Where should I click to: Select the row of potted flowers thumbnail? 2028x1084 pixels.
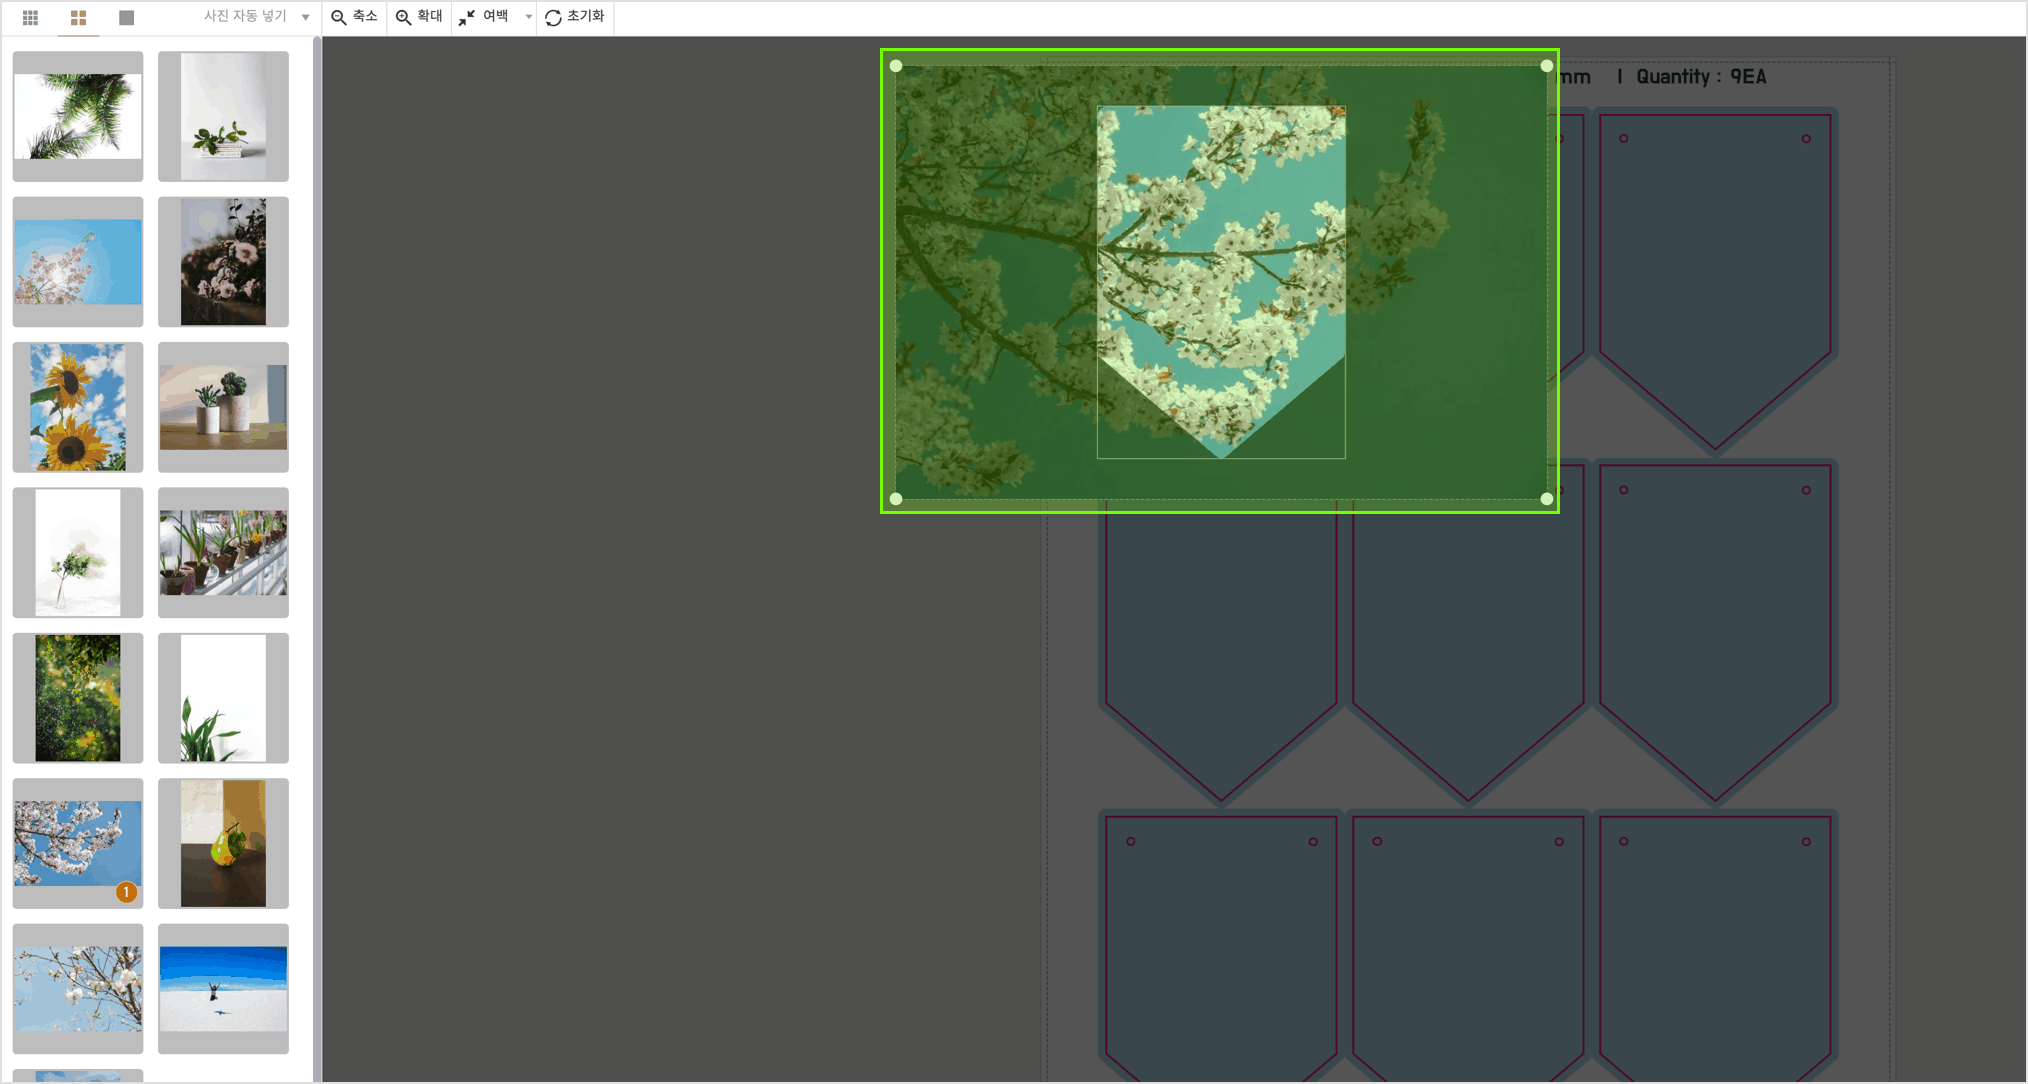click(223, 553)
